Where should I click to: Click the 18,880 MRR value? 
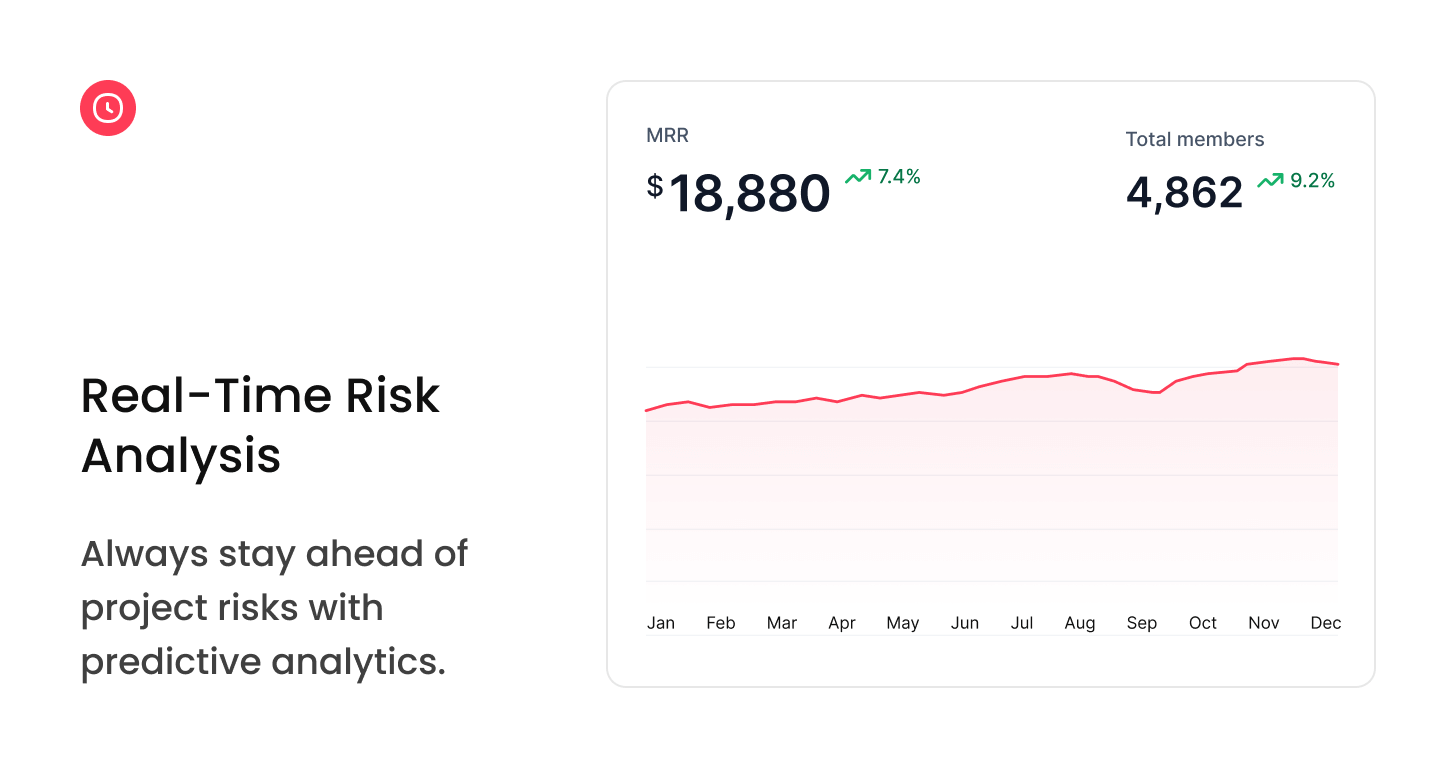pos(749,194)
